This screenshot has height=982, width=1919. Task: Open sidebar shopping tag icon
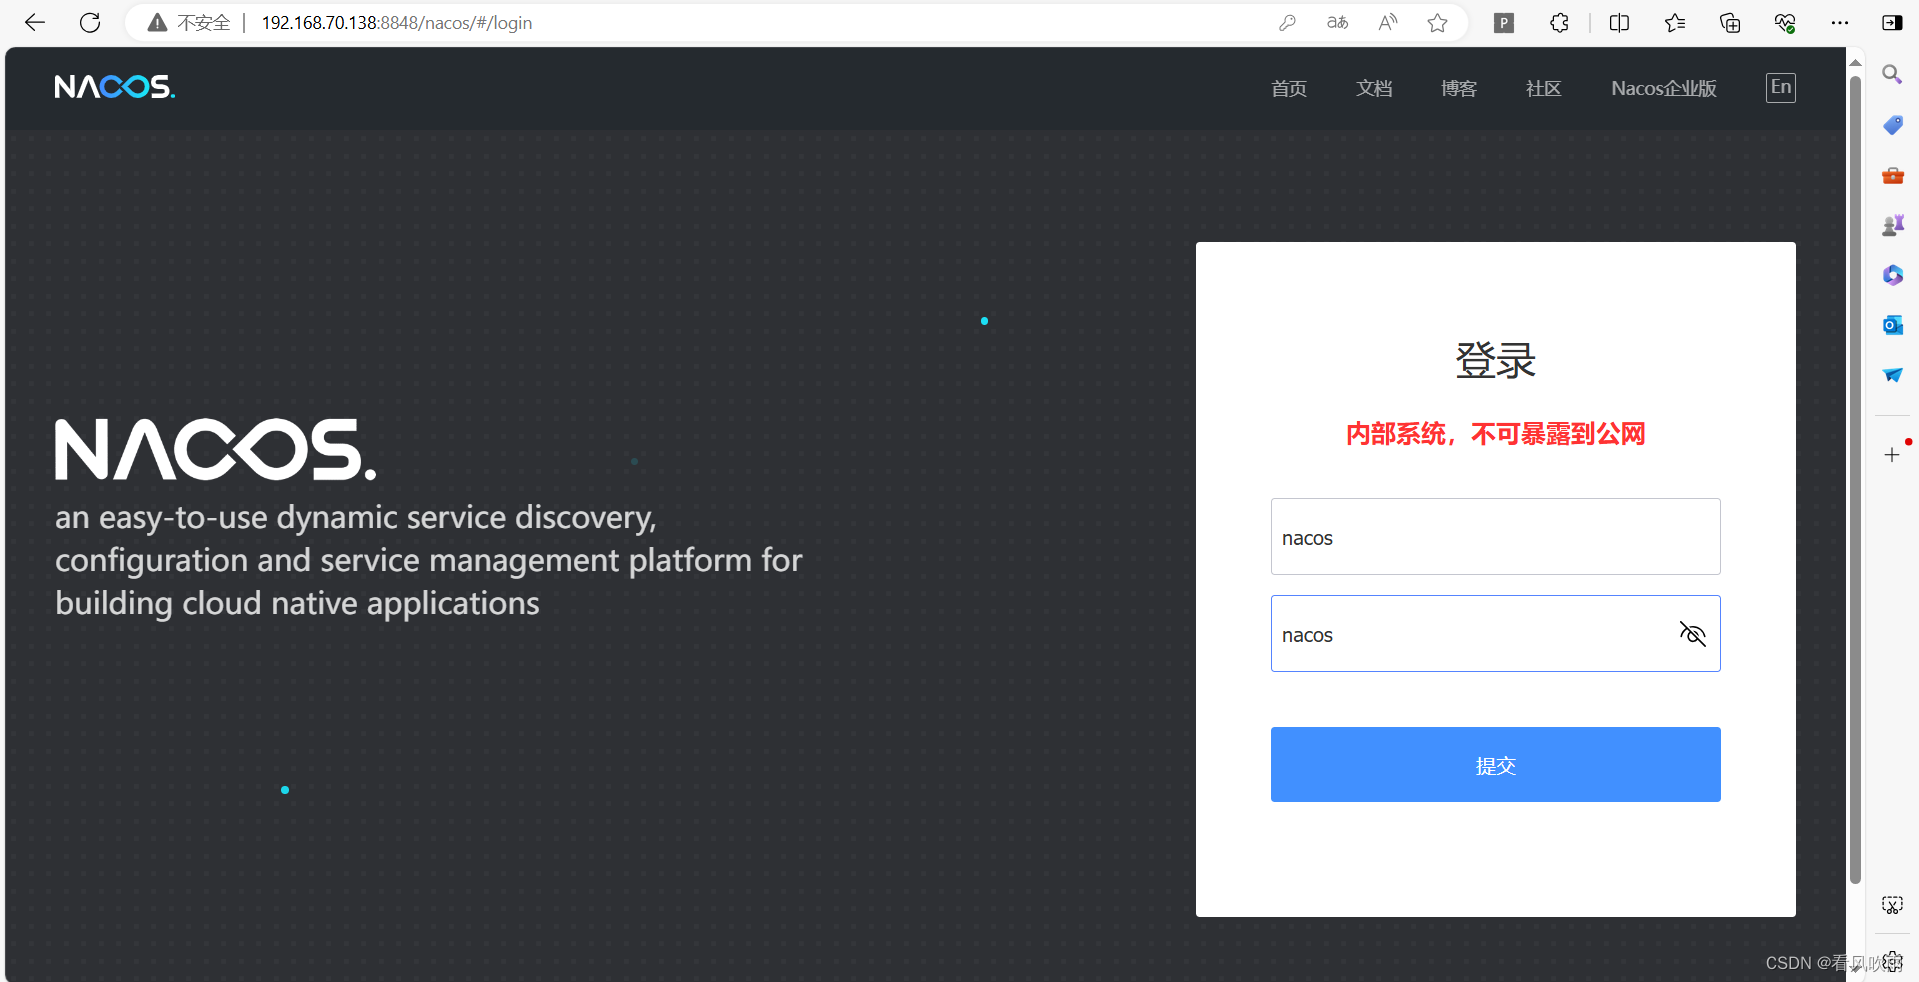tap(1892, 125)
